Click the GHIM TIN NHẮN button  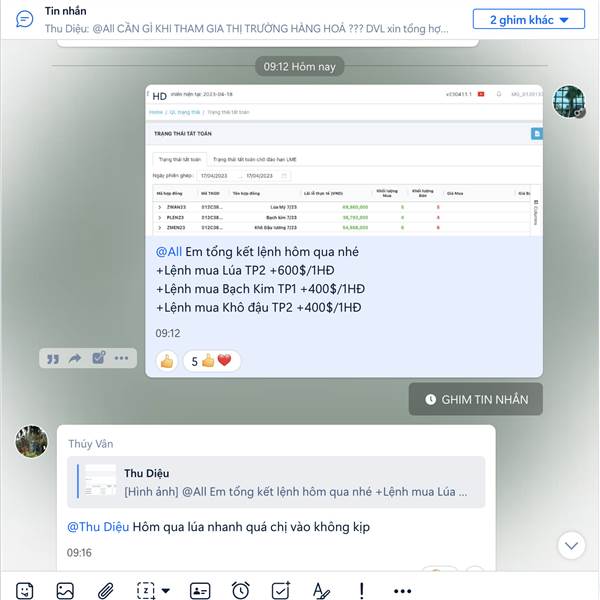tap(476, 399)
